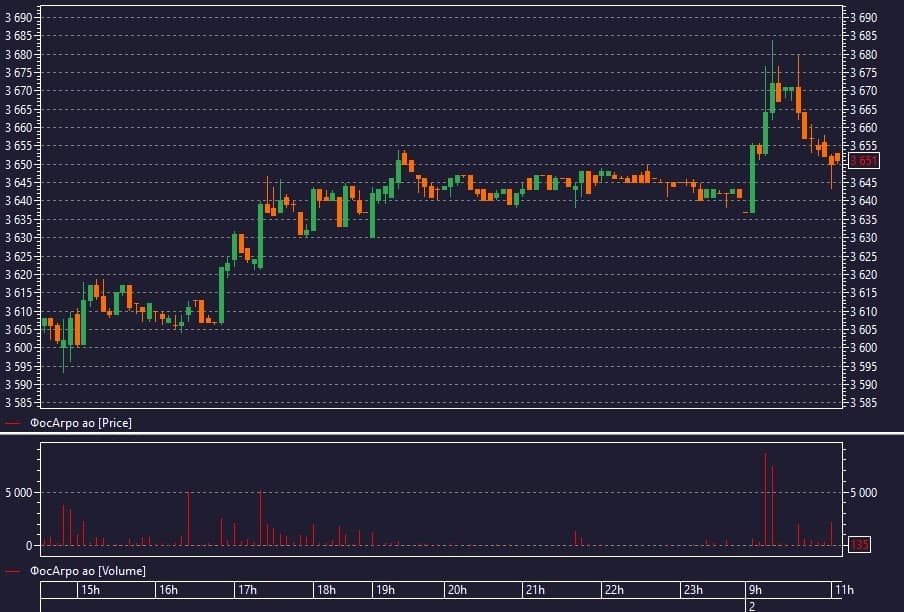
Task: Click the 18h label on time axis
Action: [326, 590]
